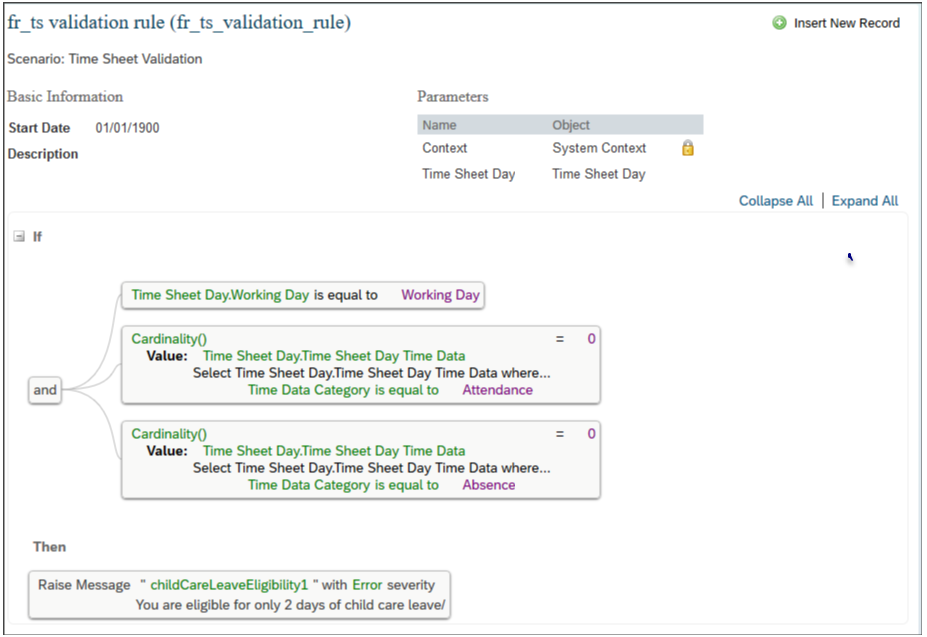
Task: Click the rule title fr_ts validation rule
Action: (179, 22)
